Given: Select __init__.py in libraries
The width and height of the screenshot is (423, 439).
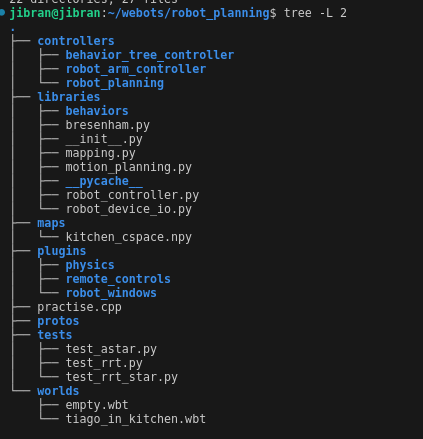Looking at the screenshot, I should [104, 139].
